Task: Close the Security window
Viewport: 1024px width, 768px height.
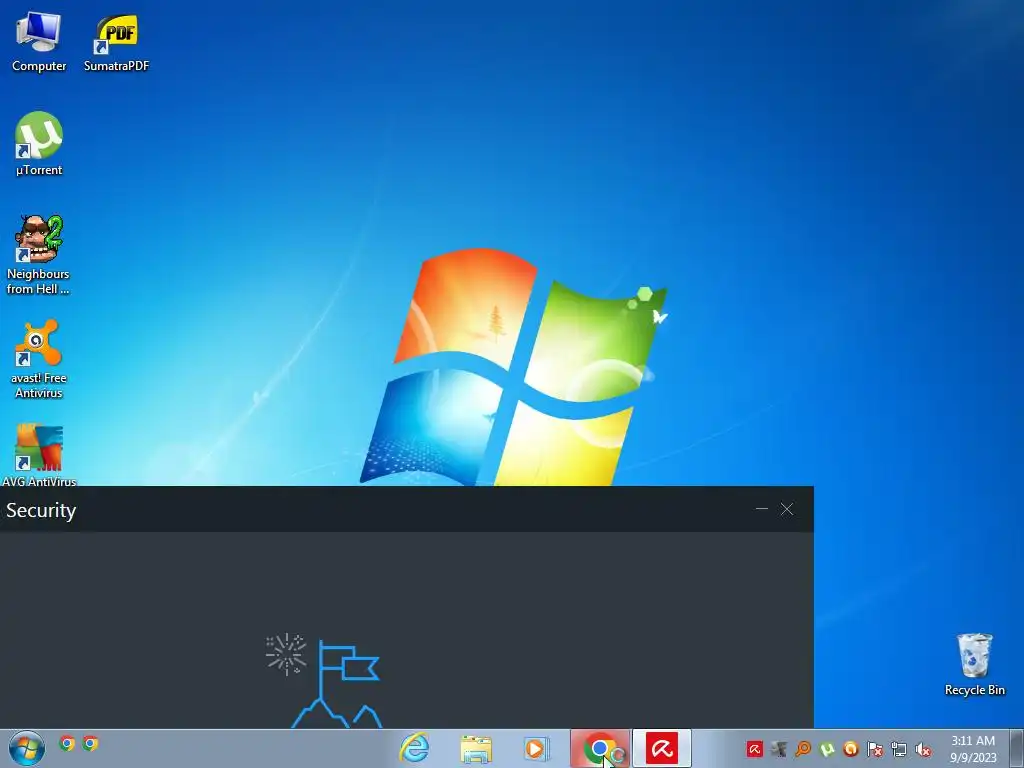Action: (787, 509)
